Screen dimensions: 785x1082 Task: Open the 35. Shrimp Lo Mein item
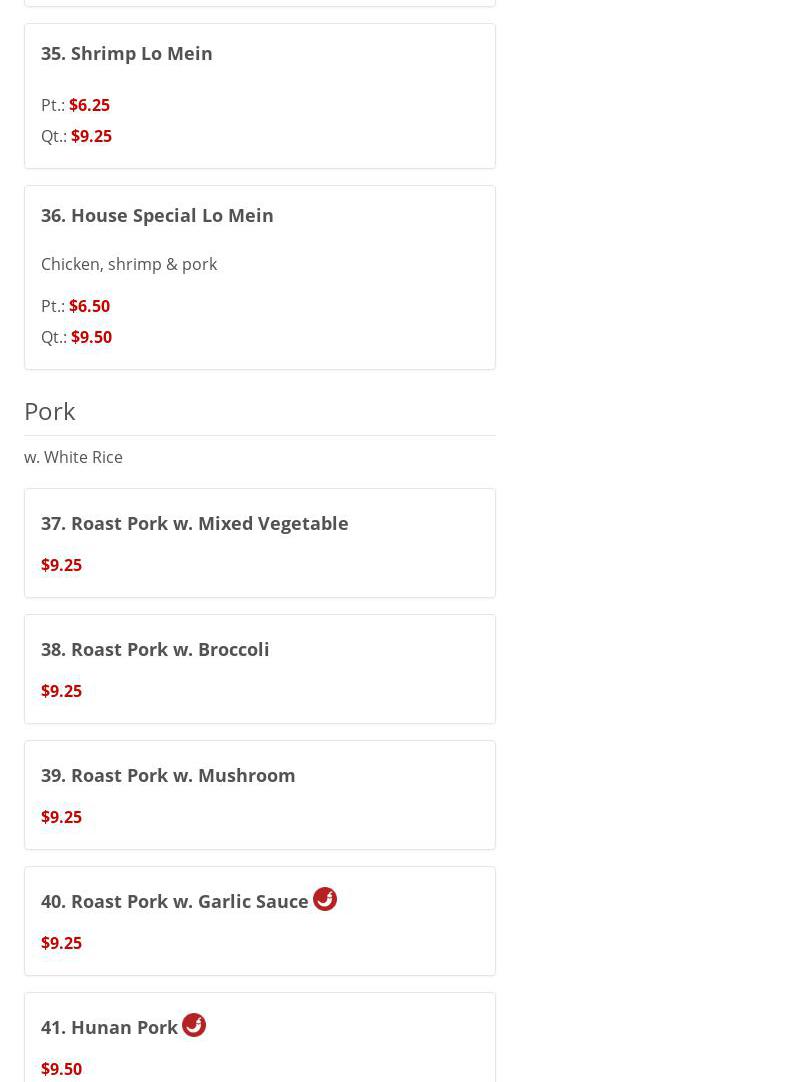pos(127,53)
